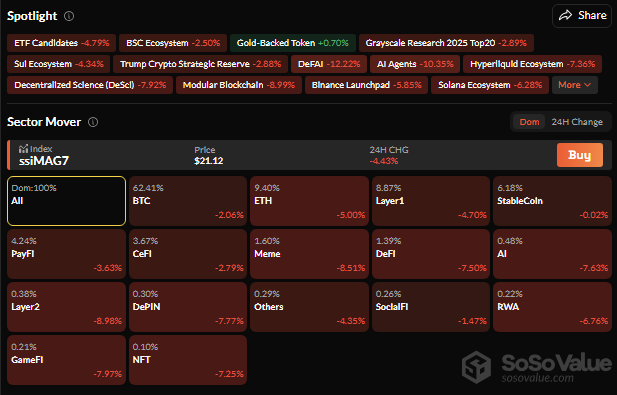Click the Spotlight info icon
This screenshot has height=395, width=617.
[x=69, y=16]
